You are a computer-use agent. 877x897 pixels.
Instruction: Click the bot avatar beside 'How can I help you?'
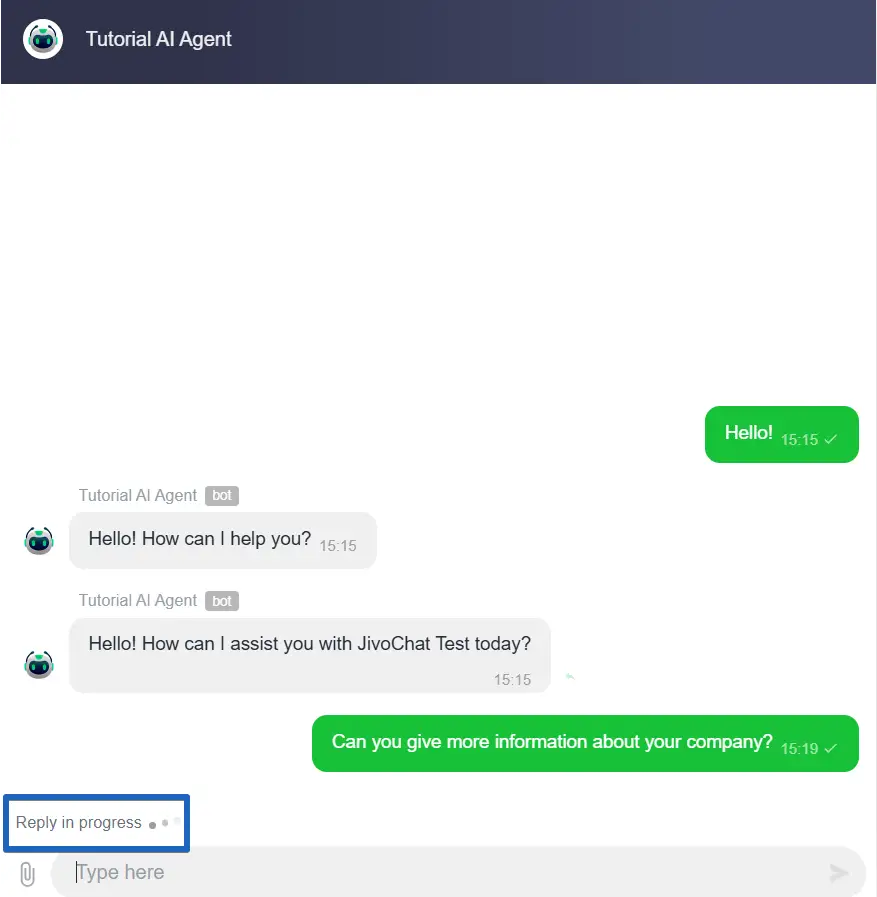click(39, 541)
